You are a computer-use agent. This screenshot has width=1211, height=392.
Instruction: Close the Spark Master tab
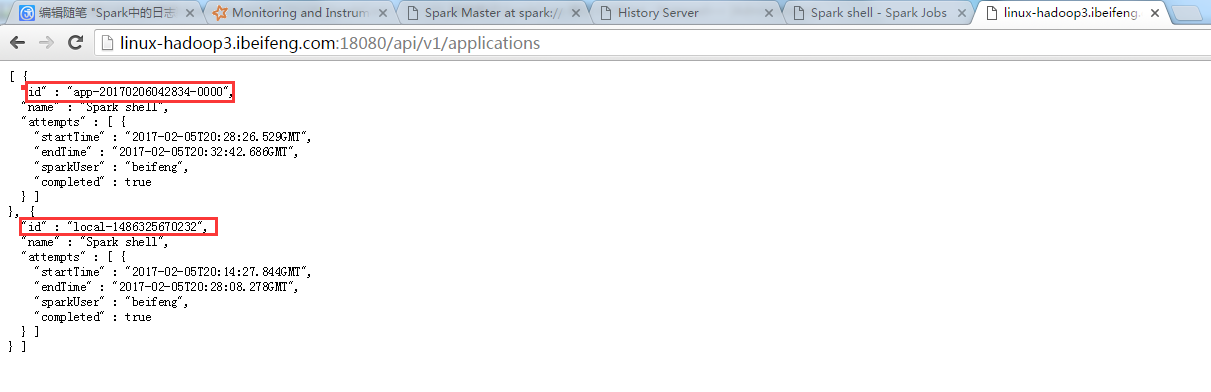[575, 14]
